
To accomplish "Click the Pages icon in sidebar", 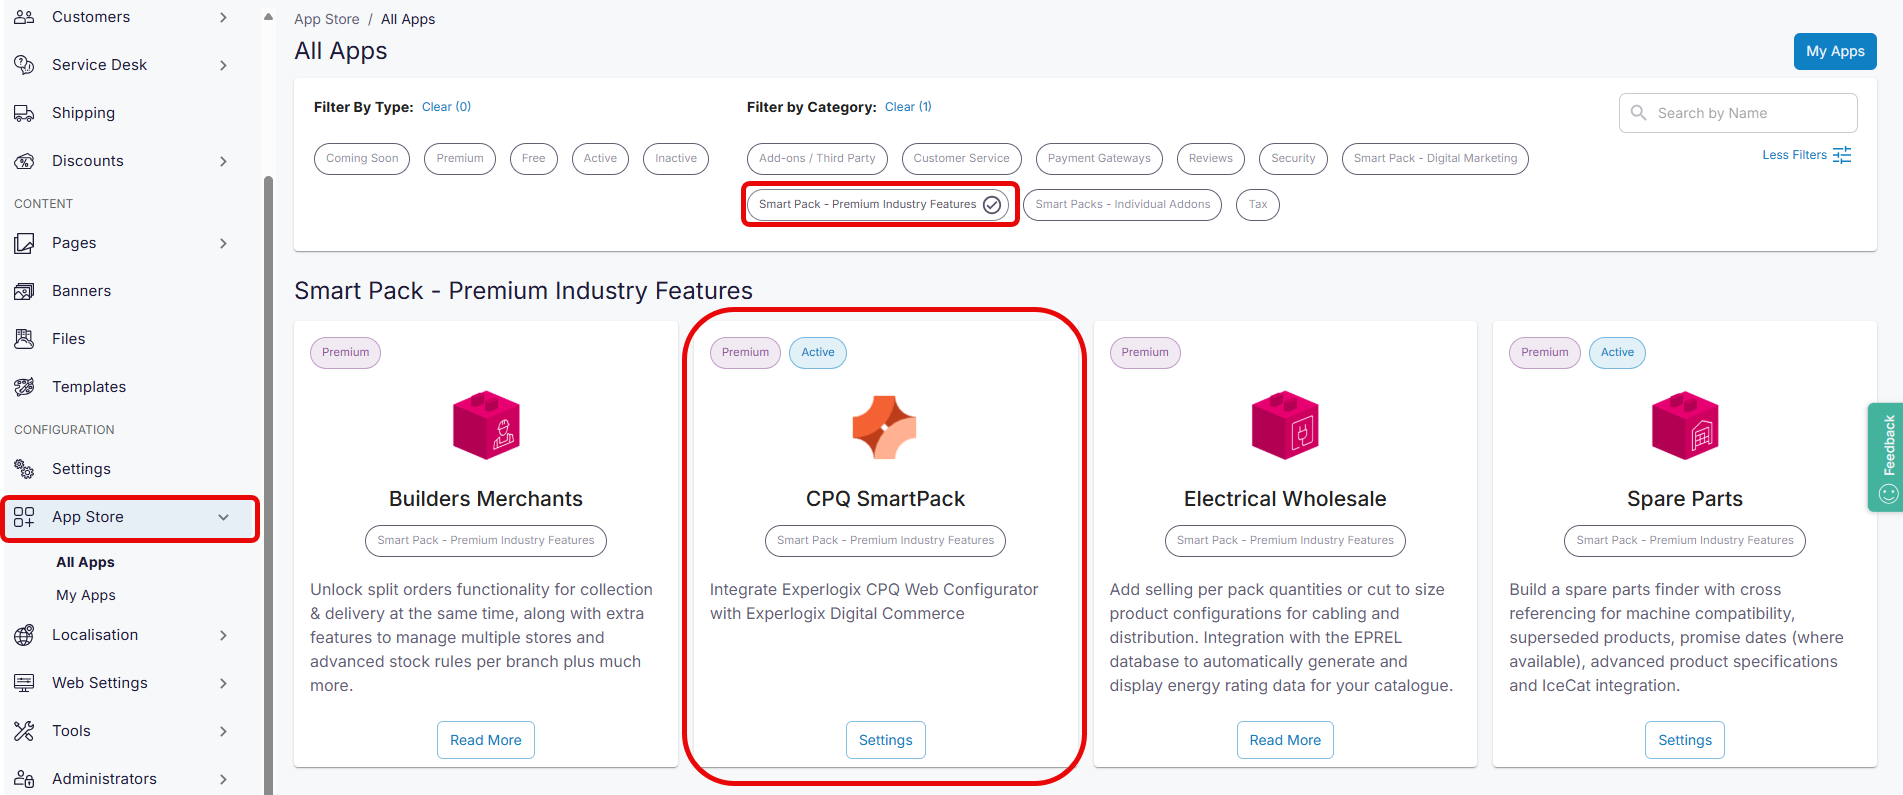I will click(24, 243).
